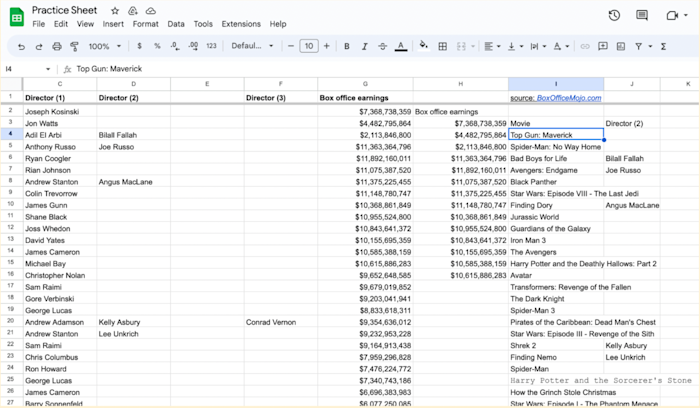Click the Insert chart icon
700x408 pixels.
[621, 46]
